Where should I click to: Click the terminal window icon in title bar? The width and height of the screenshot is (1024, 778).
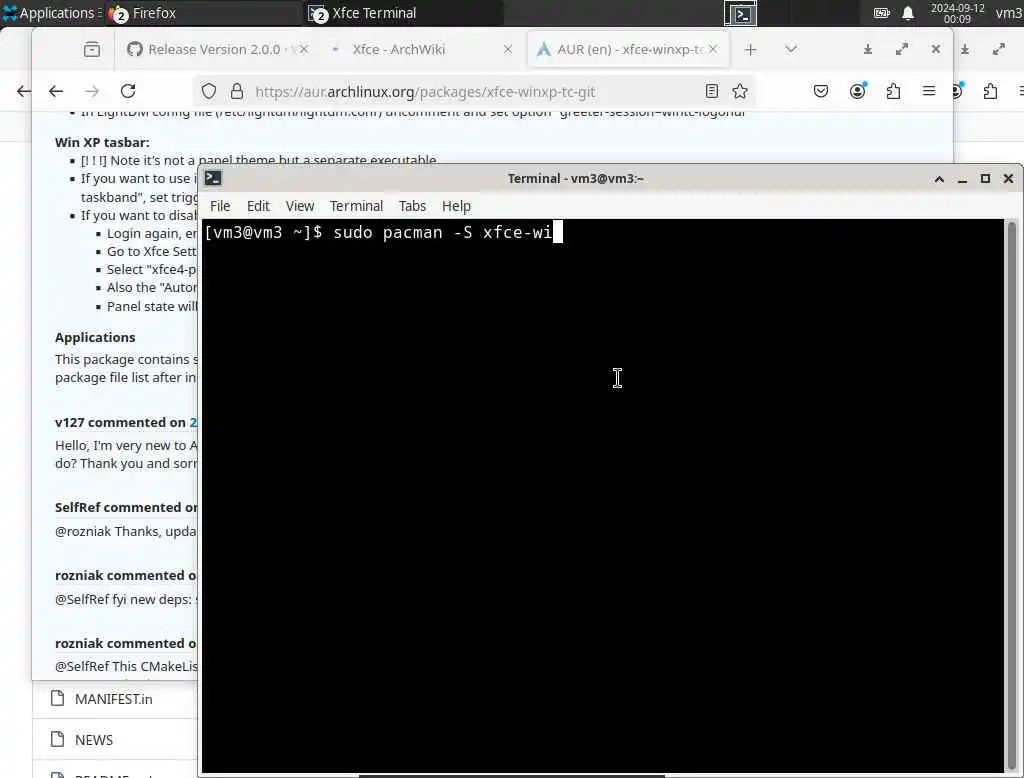pos(213,178)
